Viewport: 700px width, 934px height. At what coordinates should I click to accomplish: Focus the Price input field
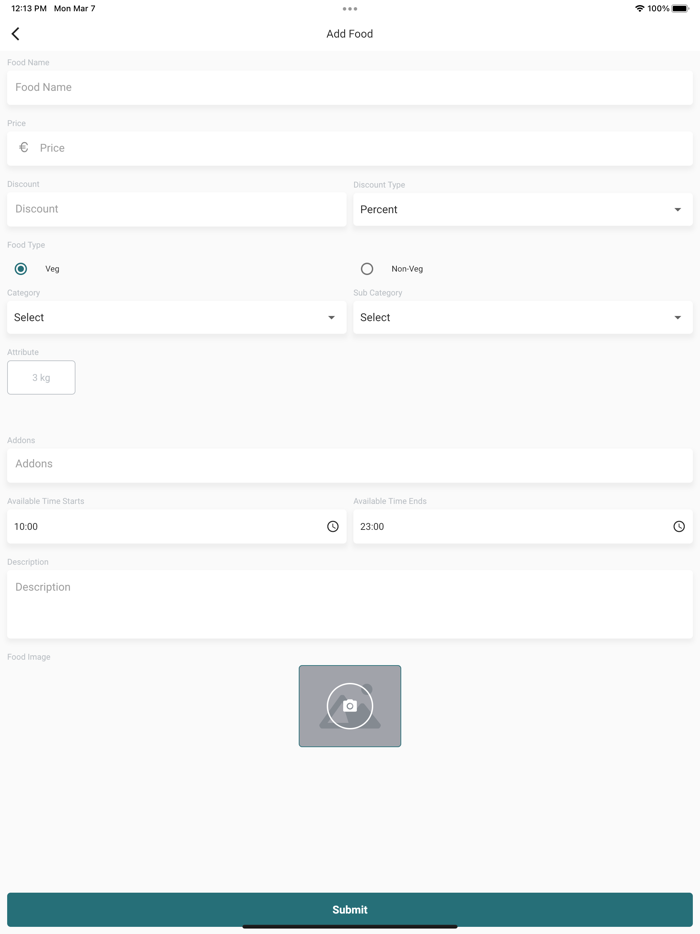point(350,148)
